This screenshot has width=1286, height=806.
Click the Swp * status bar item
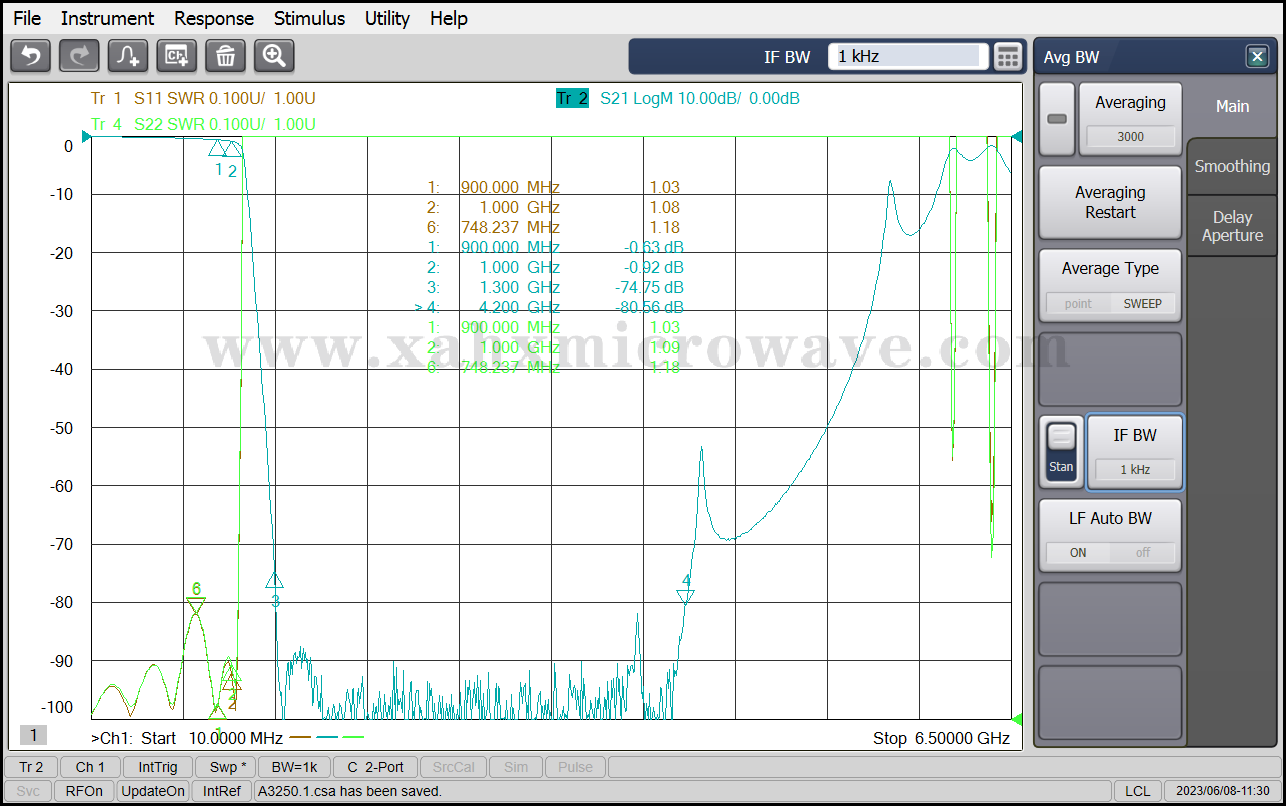[x=226, y=767]
